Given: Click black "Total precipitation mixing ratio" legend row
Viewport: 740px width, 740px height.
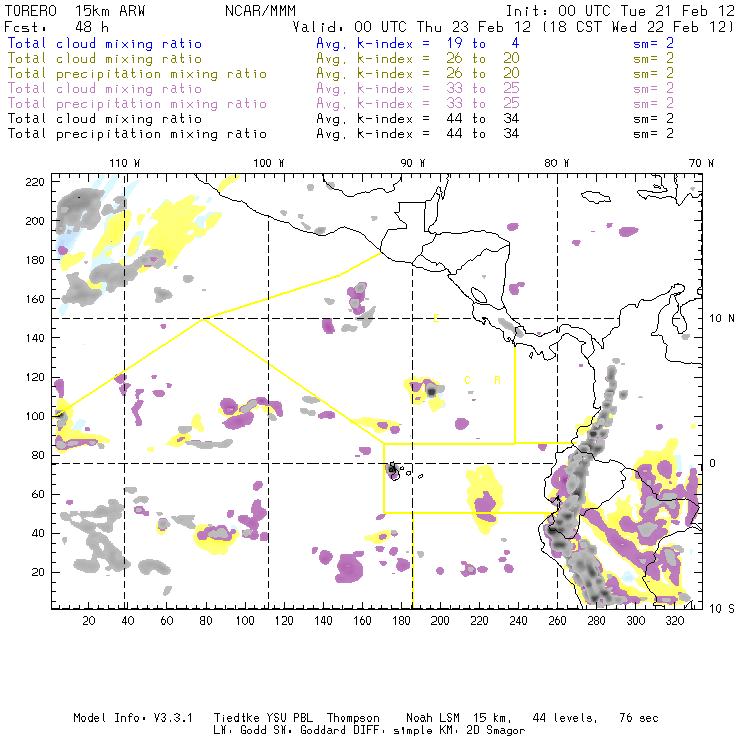Looking at the screenshot, I should pos(137,134).
